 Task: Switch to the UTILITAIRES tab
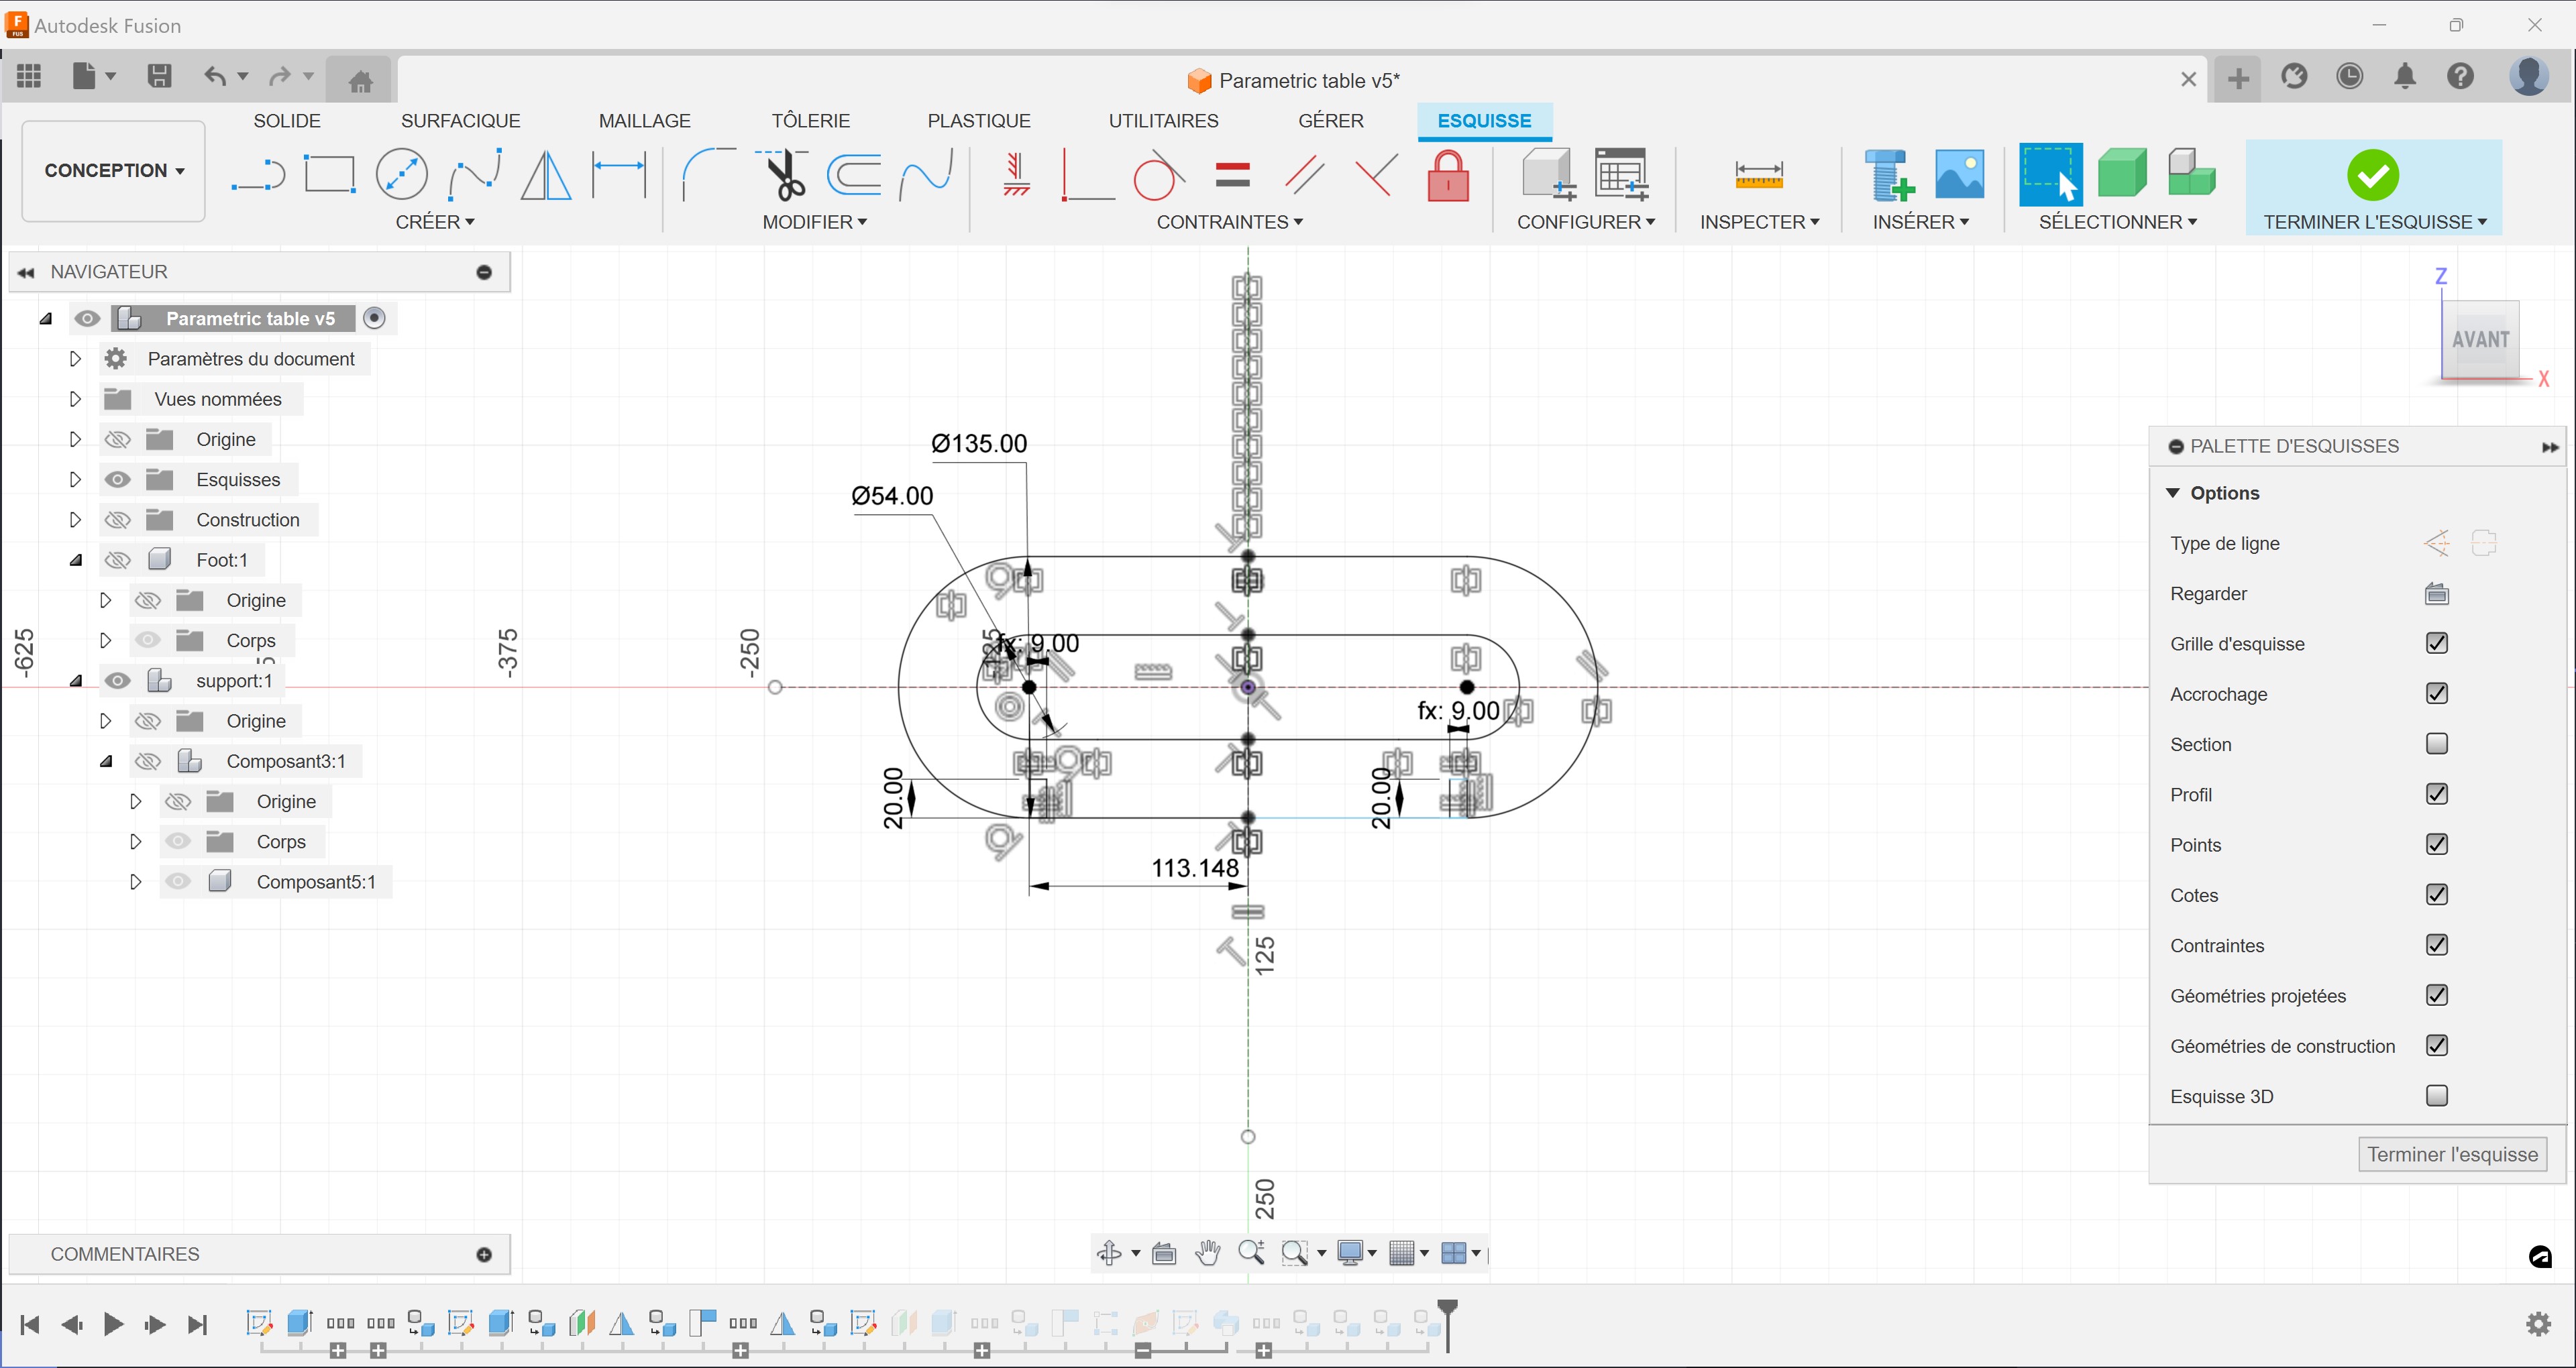tap(1163, 121)
